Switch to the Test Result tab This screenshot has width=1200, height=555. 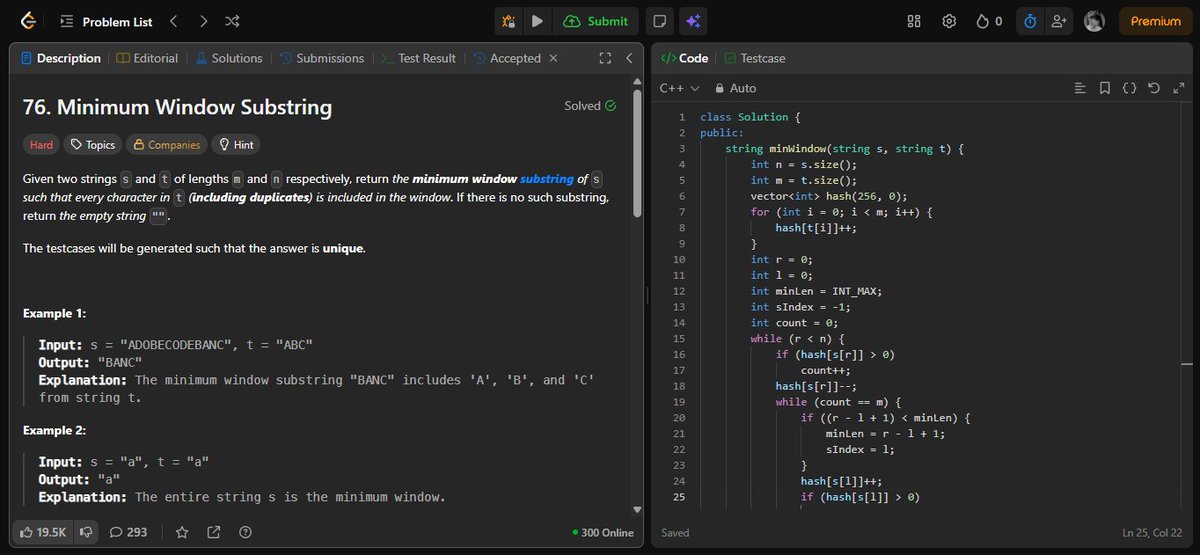(x=418, y=58)
